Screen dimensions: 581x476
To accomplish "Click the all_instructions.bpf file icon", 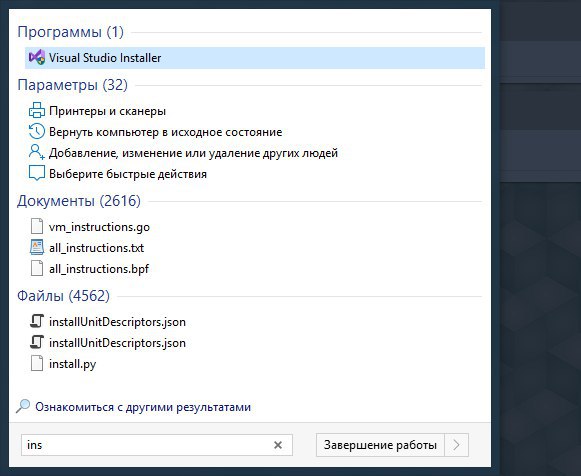I will pyautogui.click(x=37, y=268).
